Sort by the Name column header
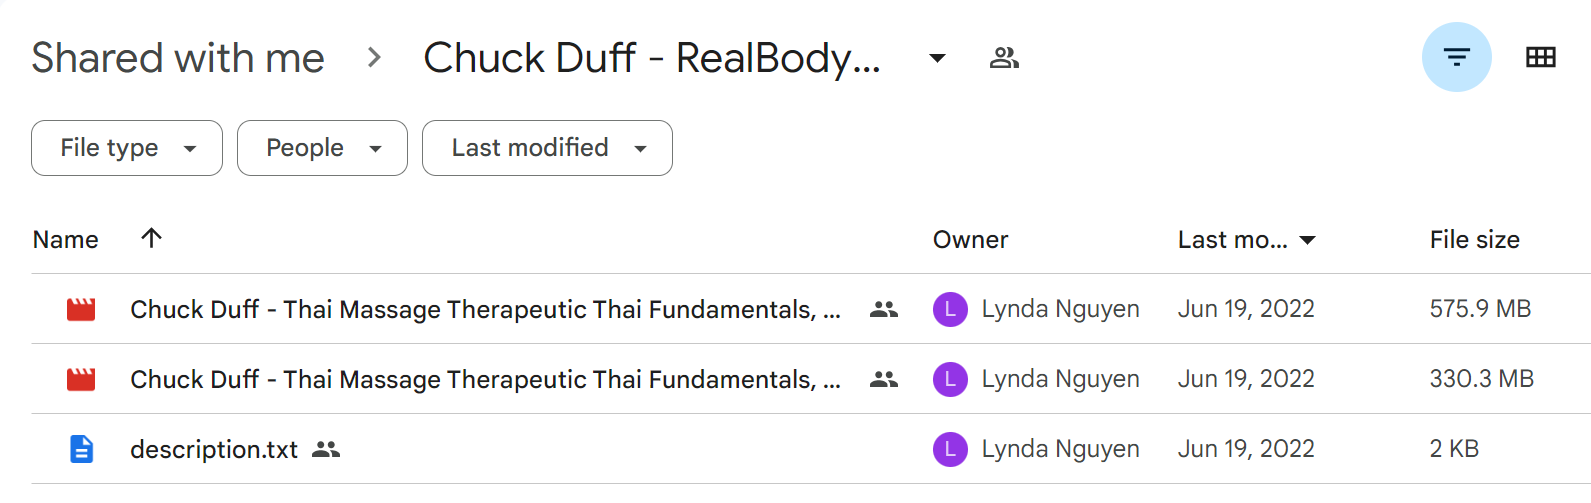The width and height of the screenshot is (1591, 503). [66, 240]
